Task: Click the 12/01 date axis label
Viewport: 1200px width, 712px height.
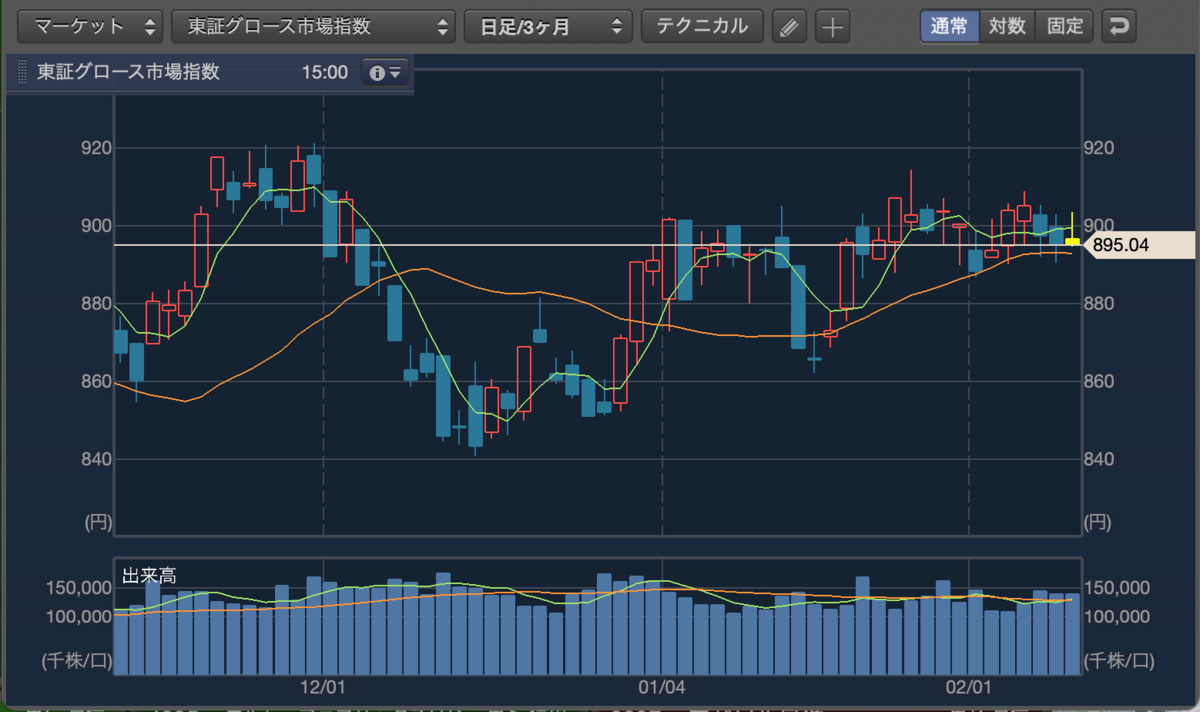Action: pos(323,688)
